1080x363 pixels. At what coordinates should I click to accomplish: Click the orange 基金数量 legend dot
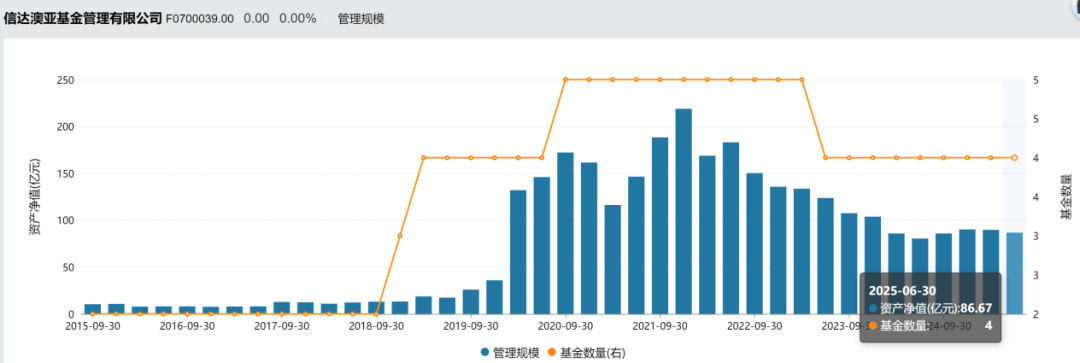click(x=552, y=353)
